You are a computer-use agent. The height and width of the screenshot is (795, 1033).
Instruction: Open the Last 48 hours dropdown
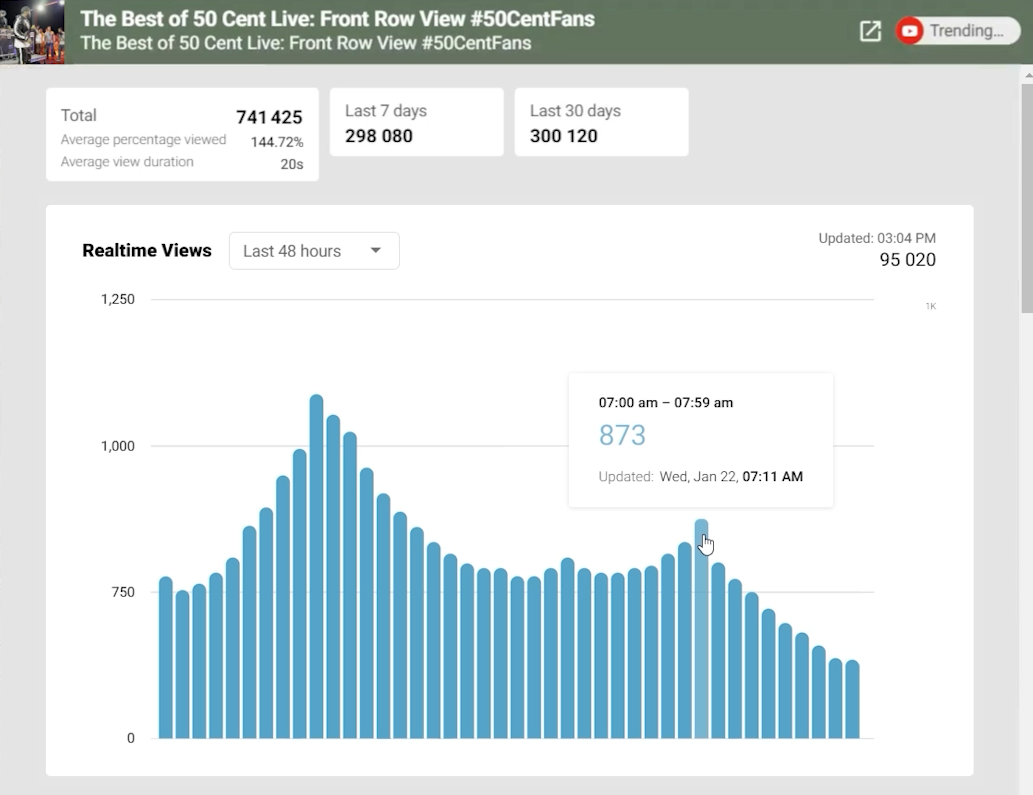coord(313,251)
